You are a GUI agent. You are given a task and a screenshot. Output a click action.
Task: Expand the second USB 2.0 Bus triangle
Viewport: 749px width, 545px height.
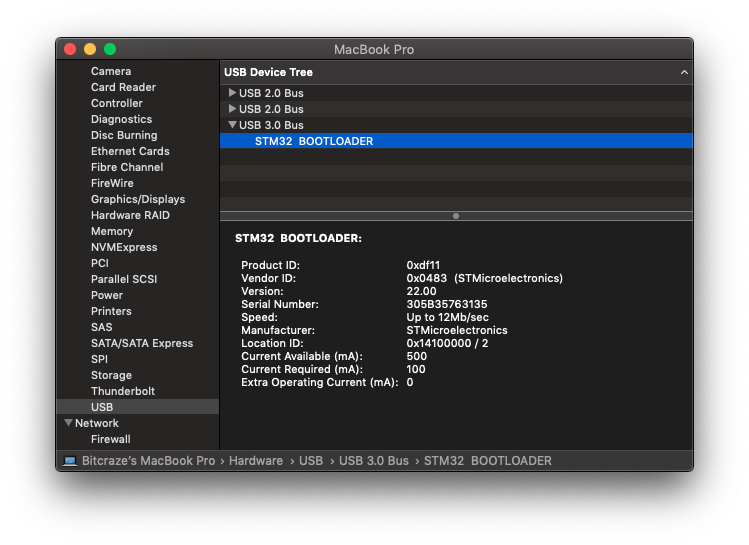click(x=232, y=108)
